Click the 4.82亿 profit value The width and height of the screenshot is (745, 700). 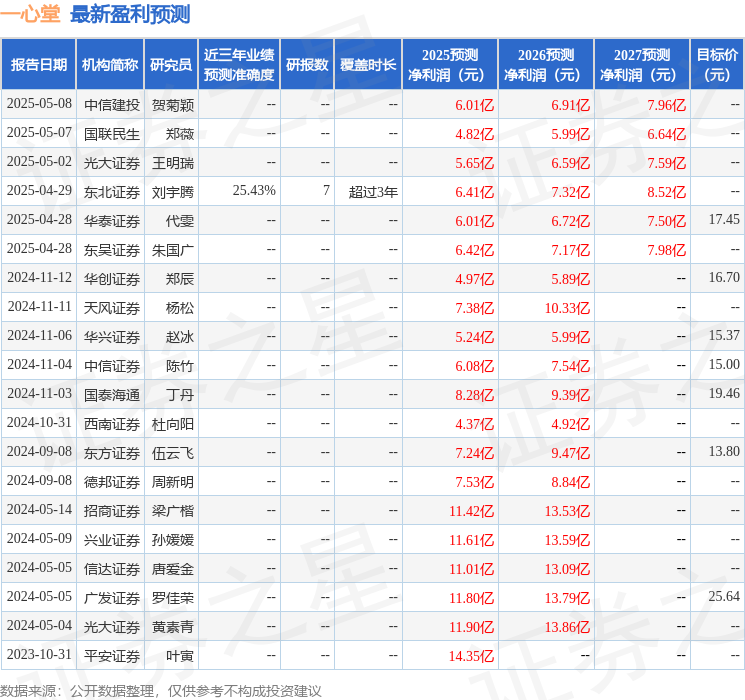pos(474,134)
